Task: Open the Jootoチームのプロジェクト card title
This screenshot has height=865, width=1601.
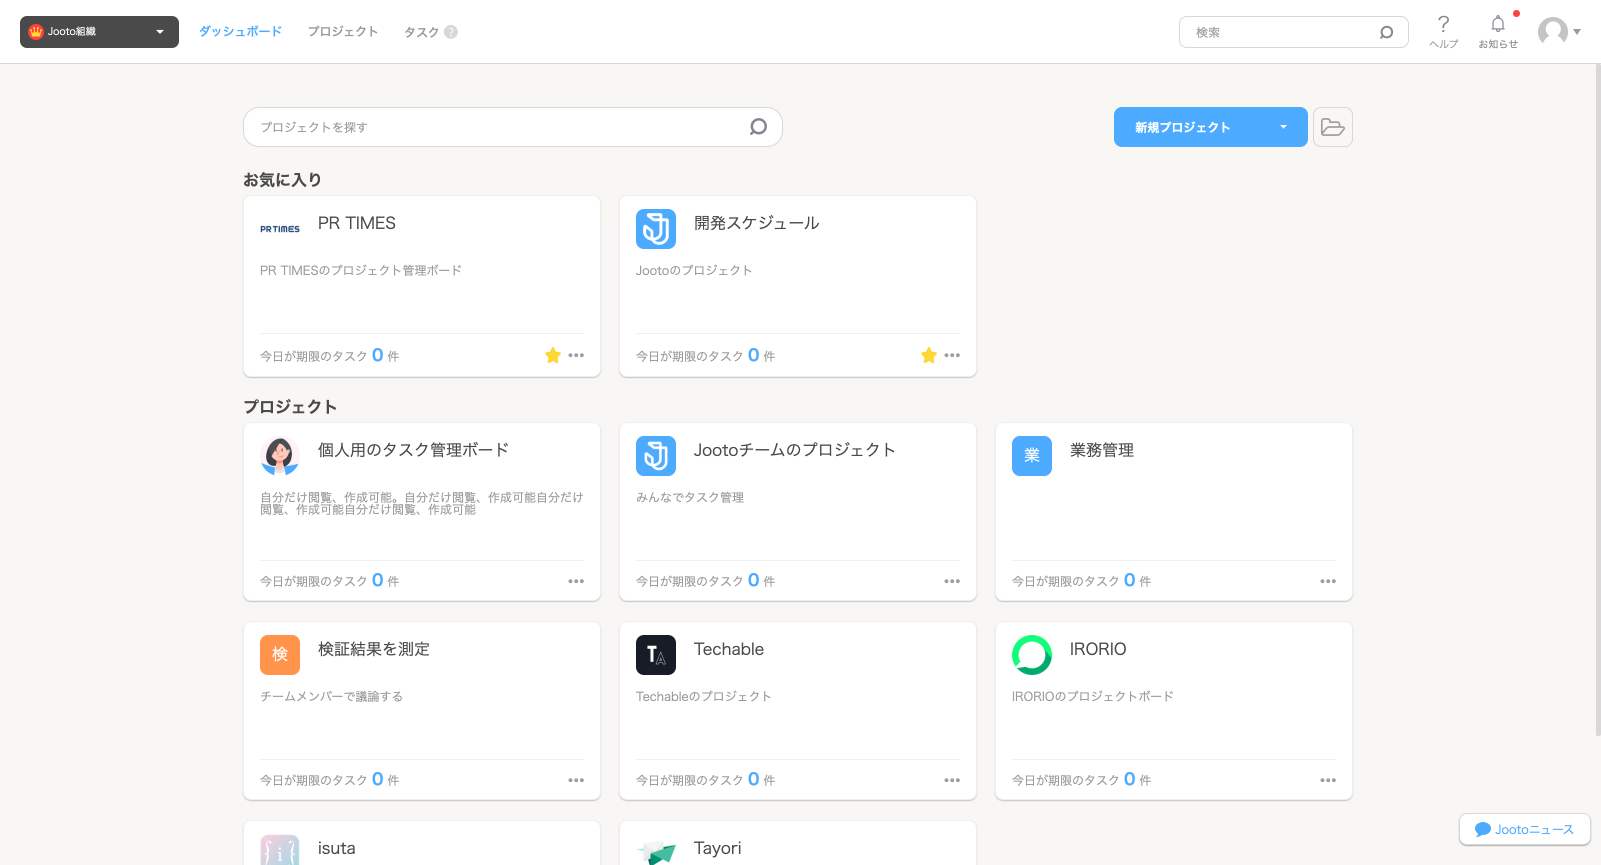Action: pyautogui.click(x=794, y=451)
